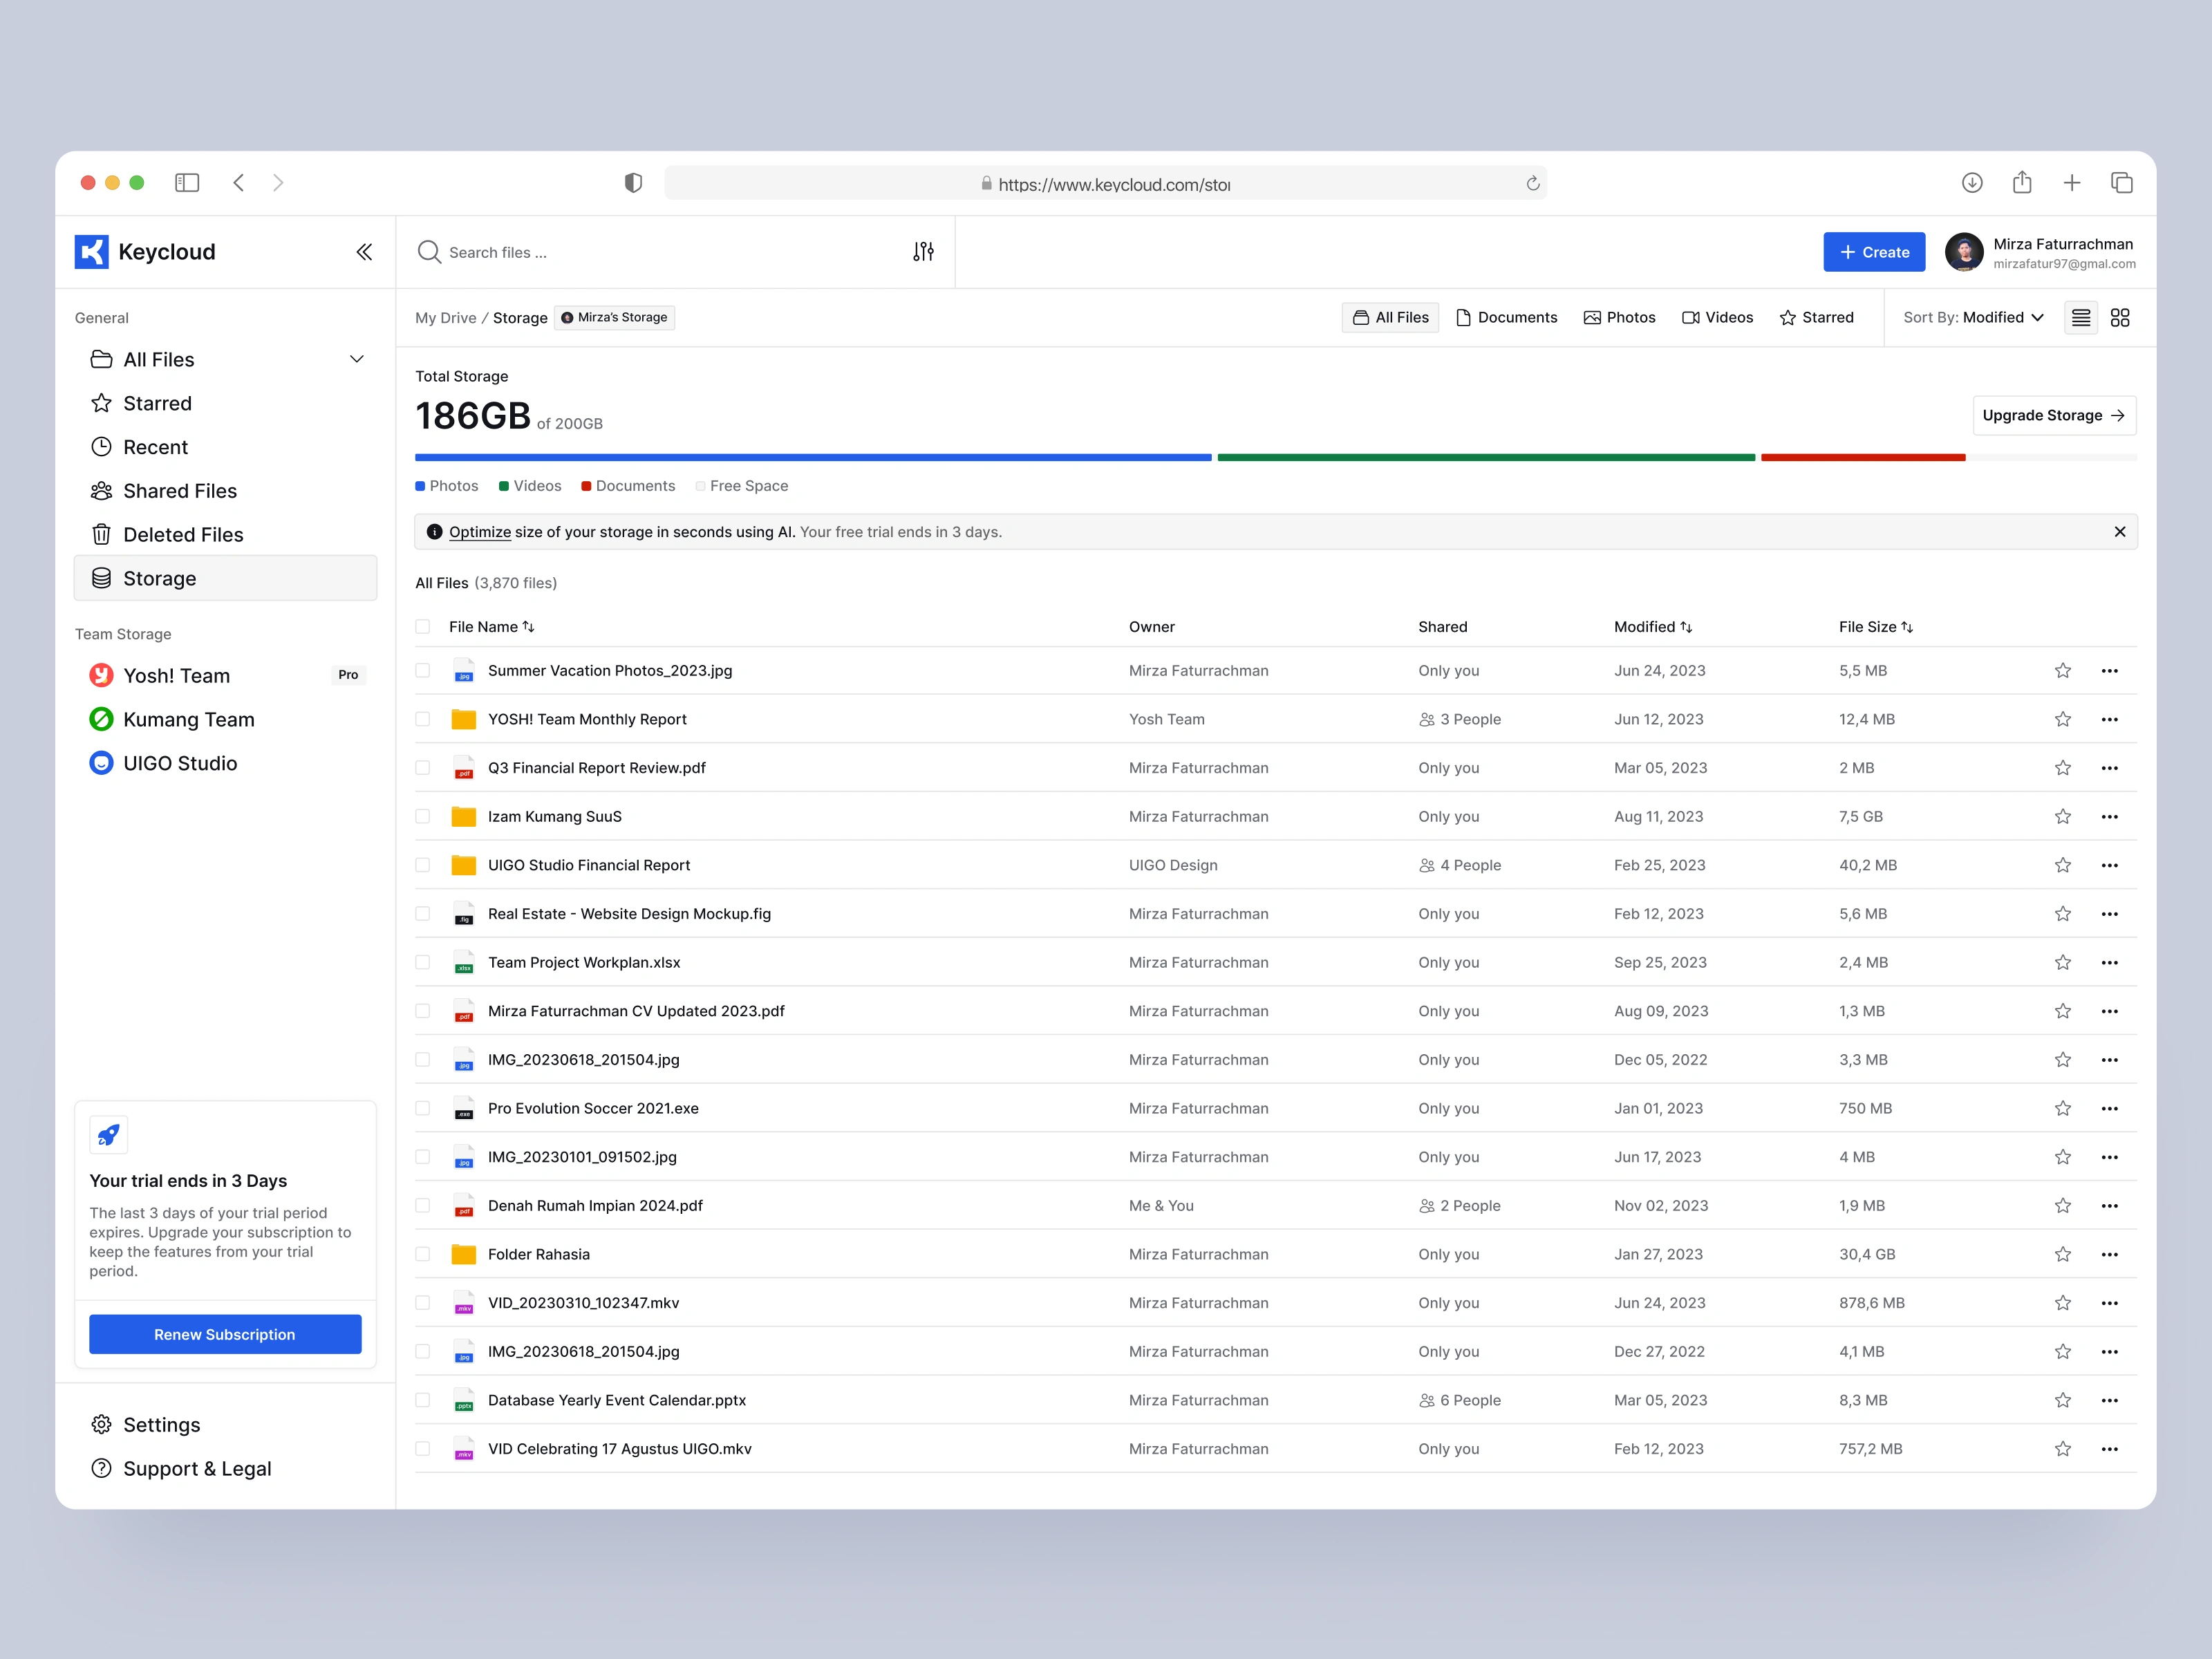The height and width of the screenshot is (1659, 2212).
Task: Open search filter settings icon
Action: click(x=923, y=252)
